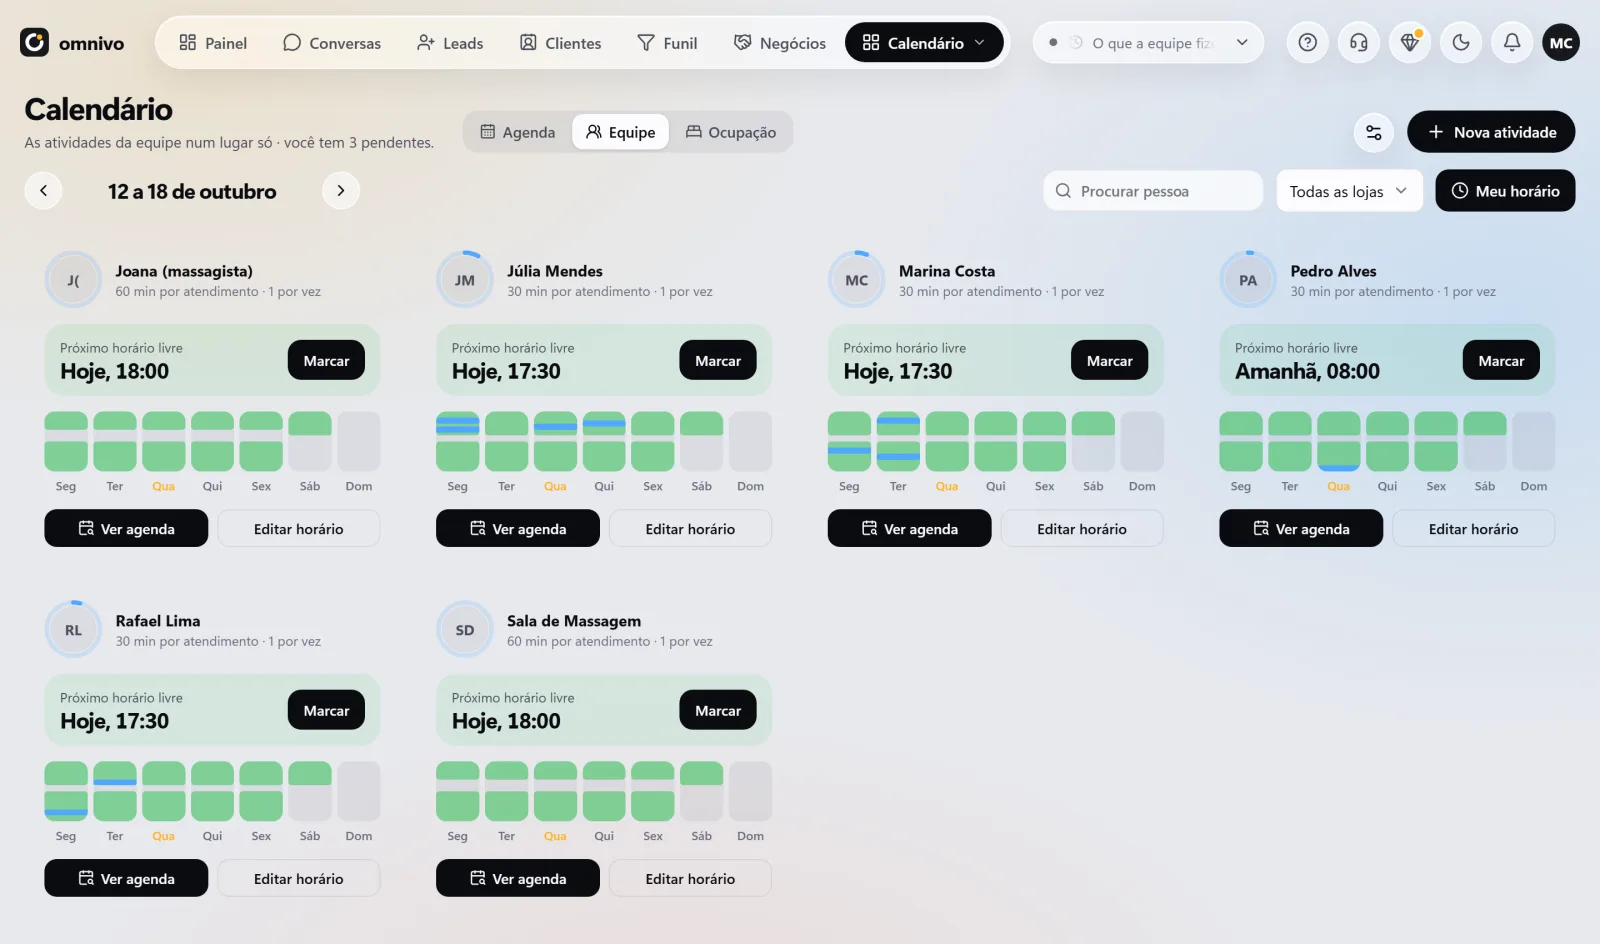
Task: Open Meu horário
Action: pyautogui.click(x=1505, y=191)
